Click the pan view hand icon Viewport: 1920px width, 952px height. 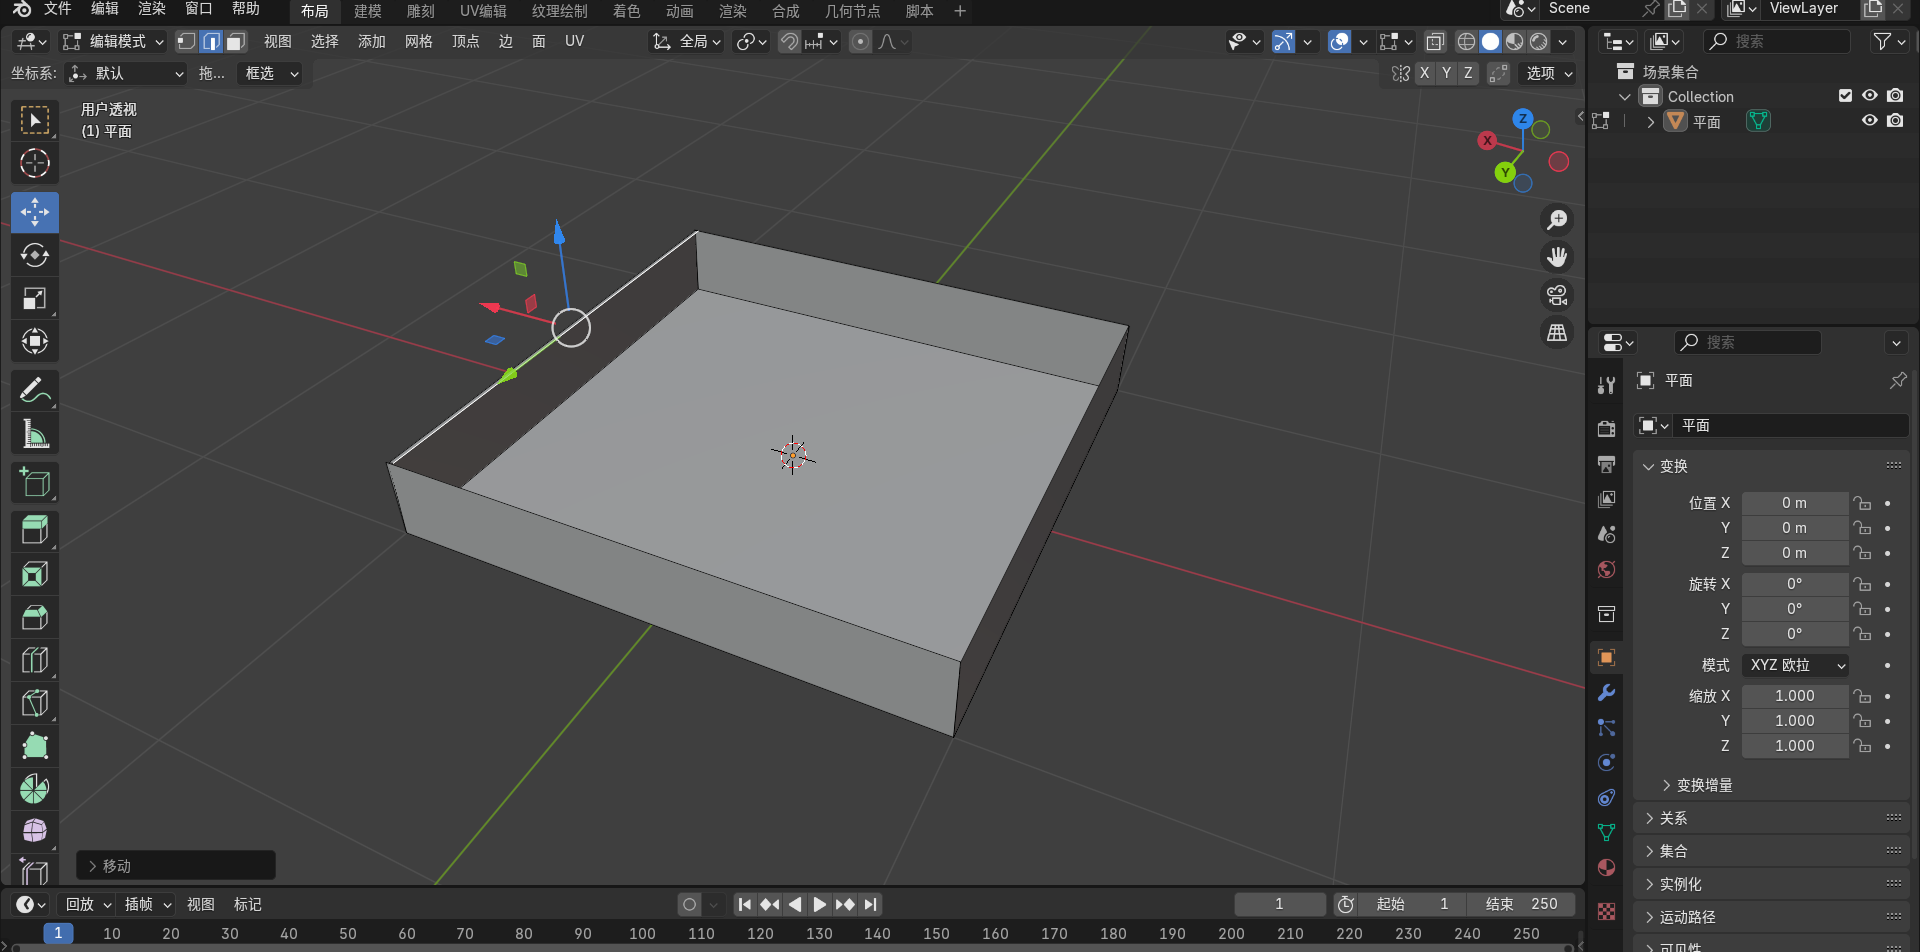(x=1557, y=257)
